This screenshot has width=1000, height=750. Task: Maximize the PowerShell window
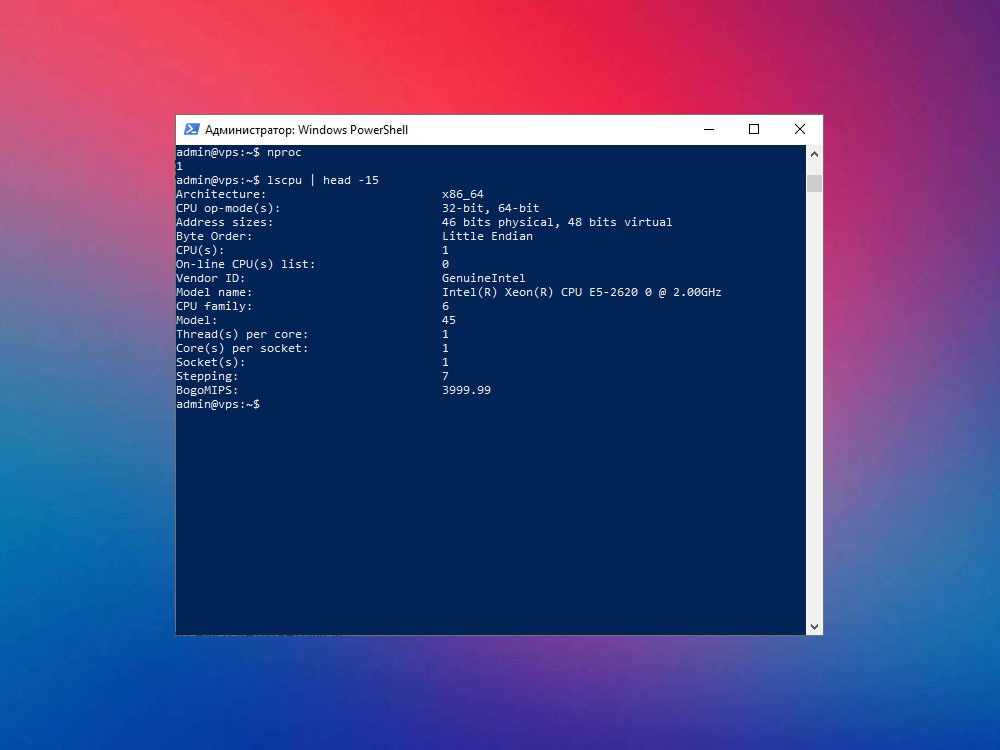[x=754, y=129]
